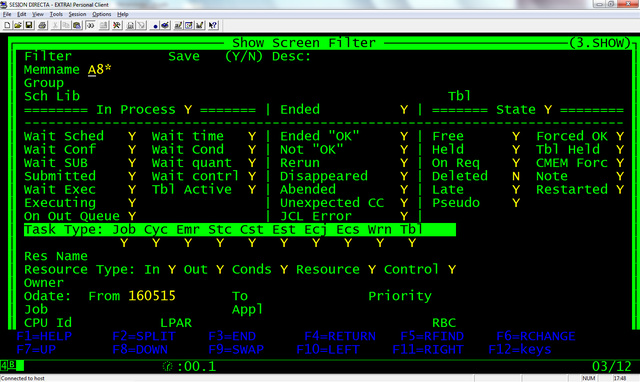
Task: Click the Y value under Tbl task type
Action: click(x=412, y=243)
